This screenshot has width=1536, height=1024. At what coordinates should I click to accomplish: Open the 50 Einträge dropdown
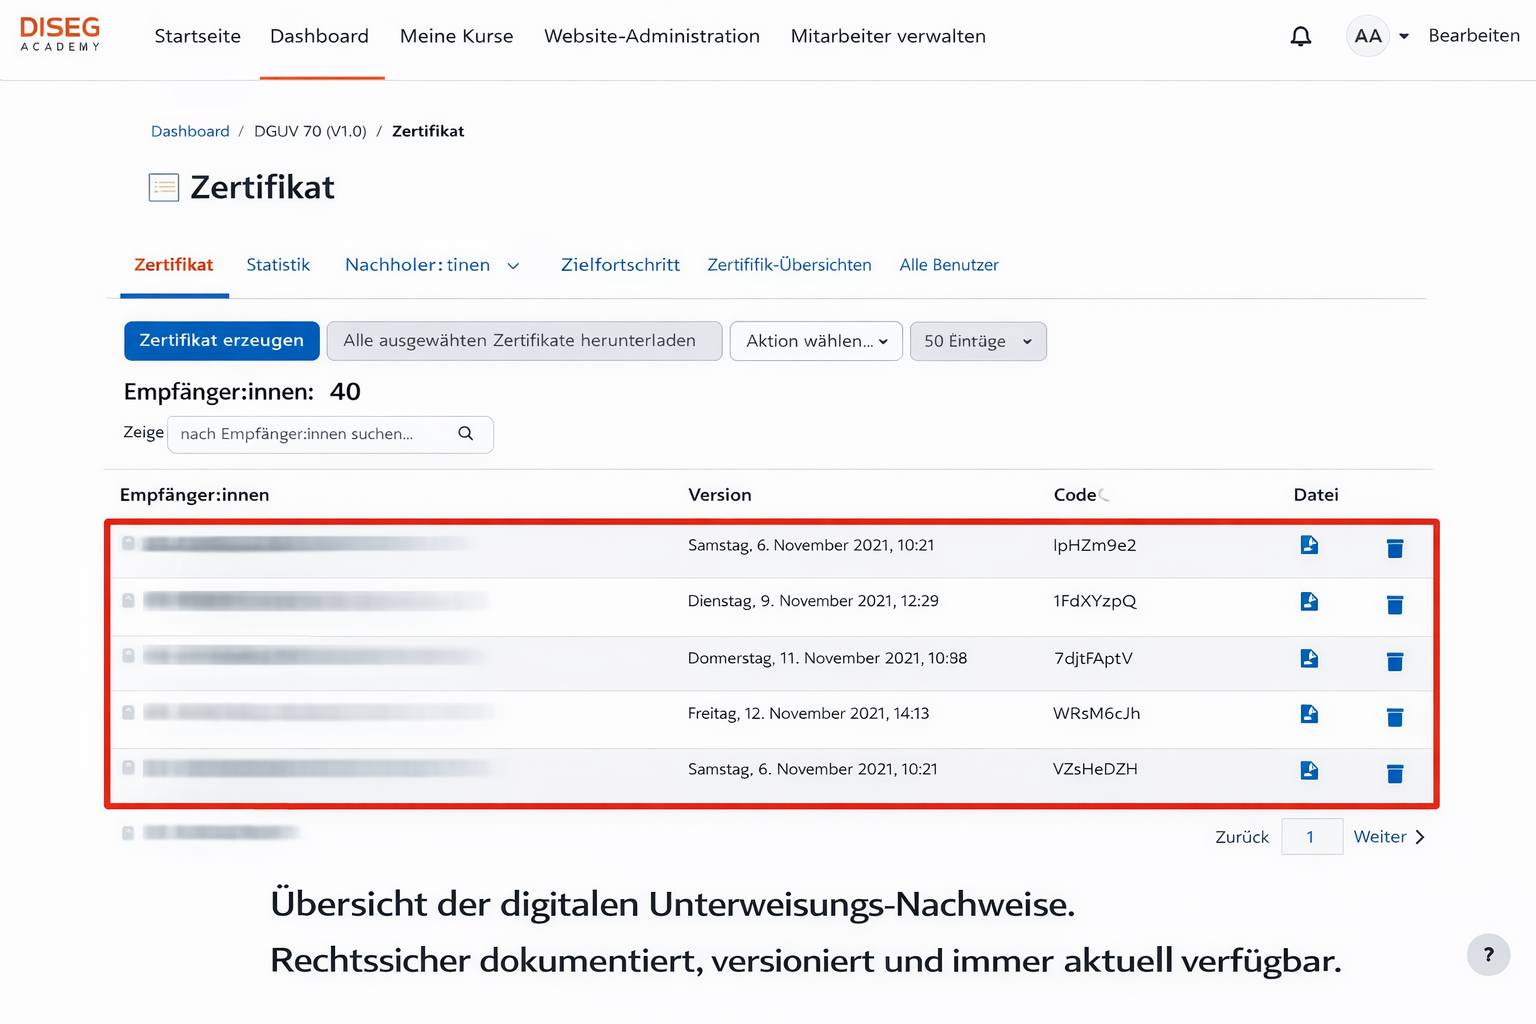pyautogui.click(x=977, y=341)
